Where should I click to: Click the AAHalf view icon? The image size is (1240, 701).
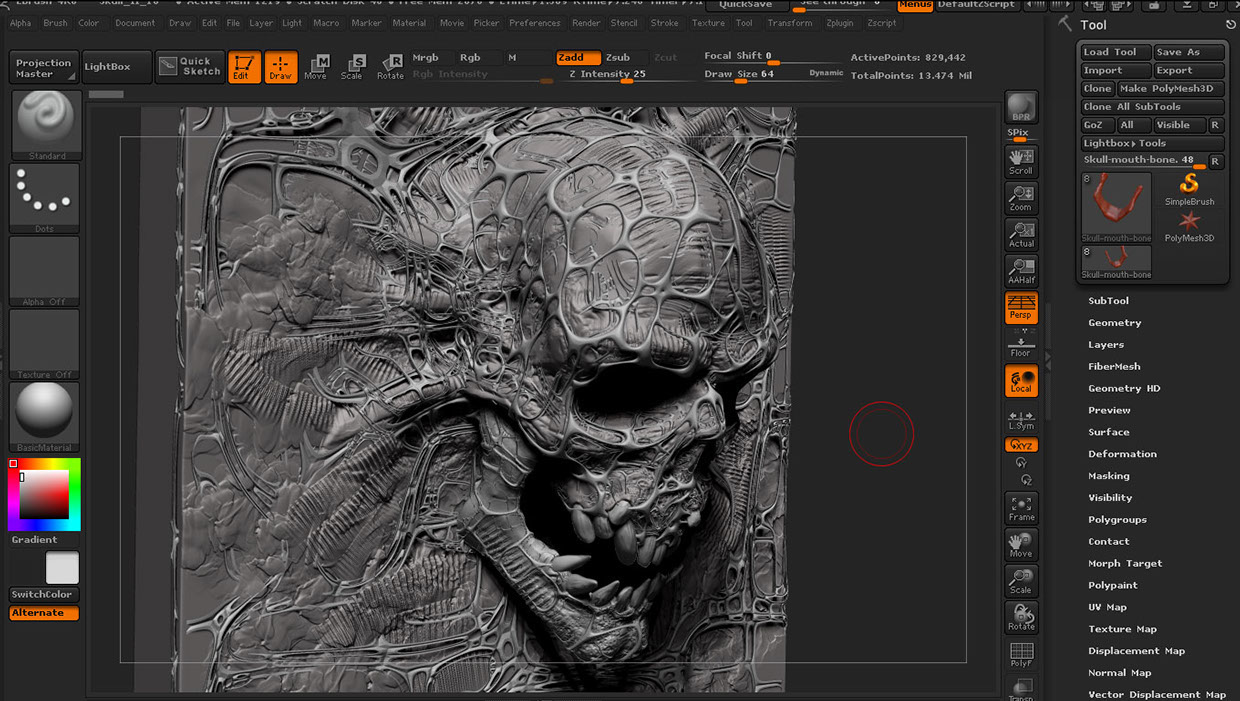pyautogui.click(x=1021, y=271)
